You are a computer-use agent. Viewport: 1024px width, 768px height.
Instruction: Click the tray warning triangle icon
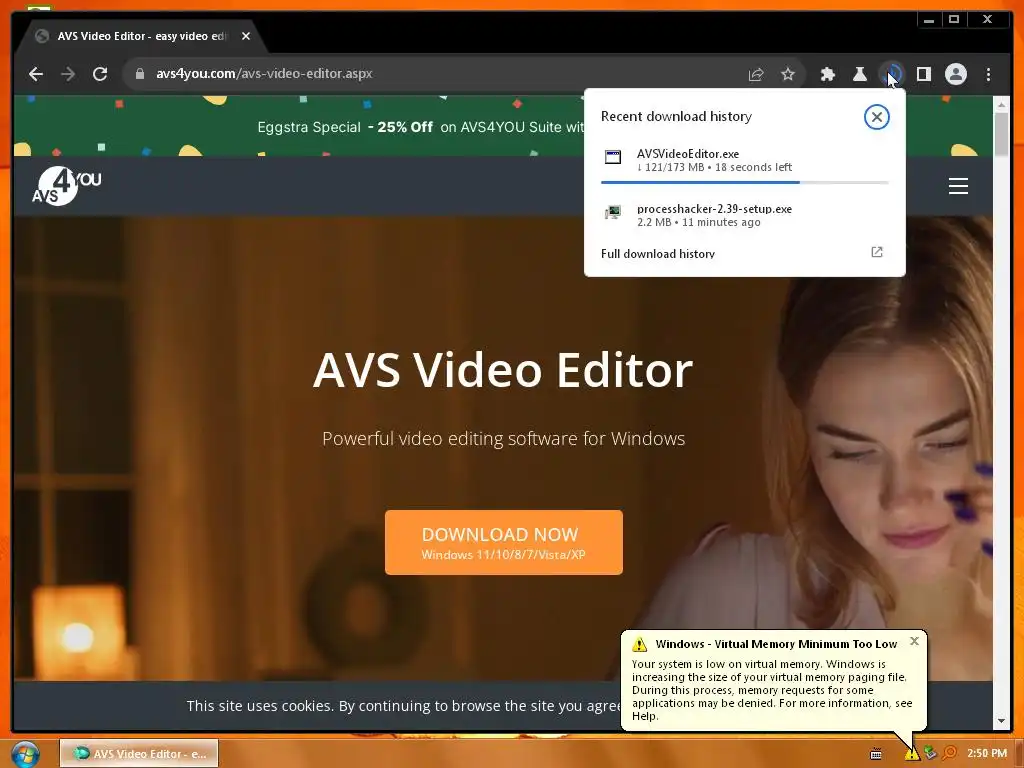click(x=912, y=754)
